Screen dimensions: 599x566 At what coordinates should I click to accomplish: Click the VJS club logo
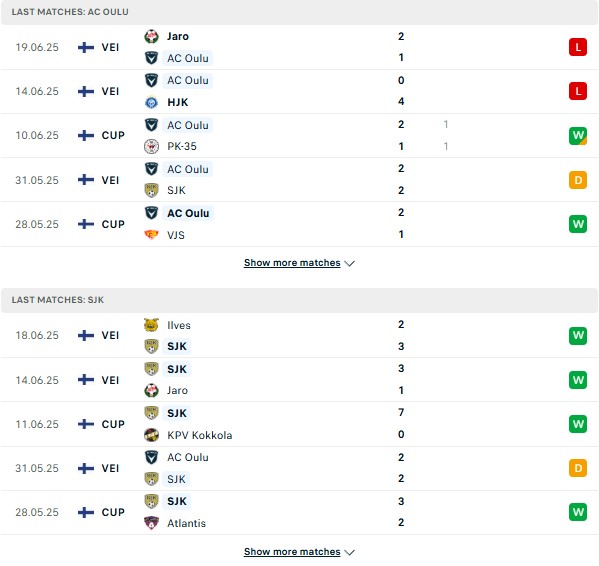tap(151, 234)
